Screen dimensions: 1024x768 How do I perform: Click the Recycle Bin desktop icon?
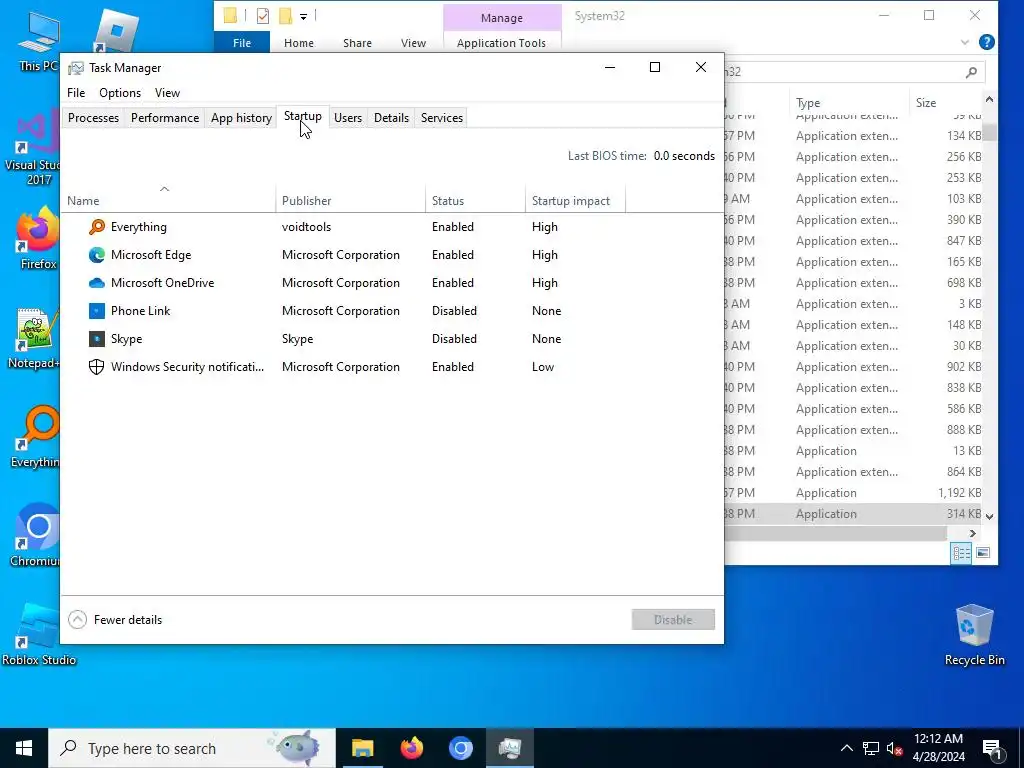(x=974, y=635)
